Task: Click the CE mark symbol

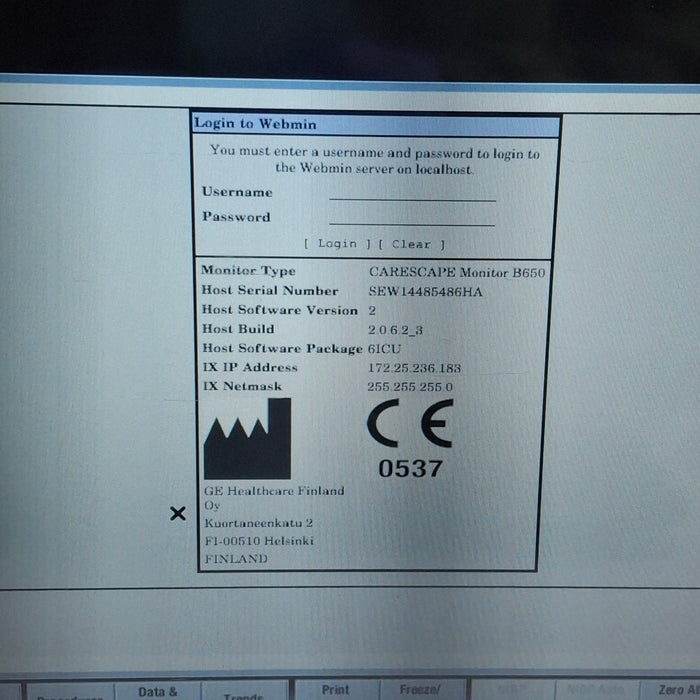Action: pyautogui.click(x=410, y=423)
